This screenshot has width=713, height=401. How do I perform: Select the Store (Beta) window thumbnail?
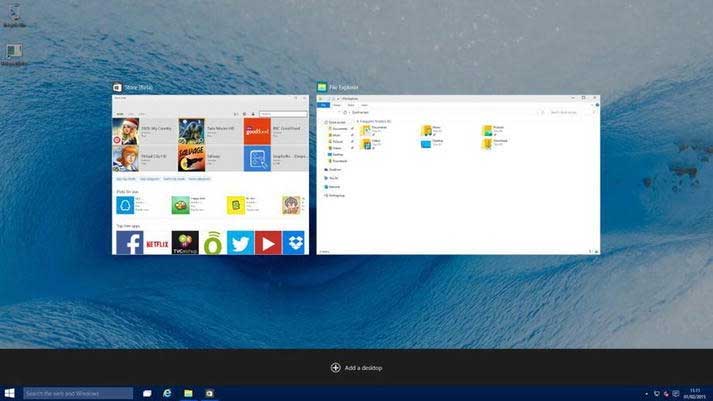coord(211,175)
